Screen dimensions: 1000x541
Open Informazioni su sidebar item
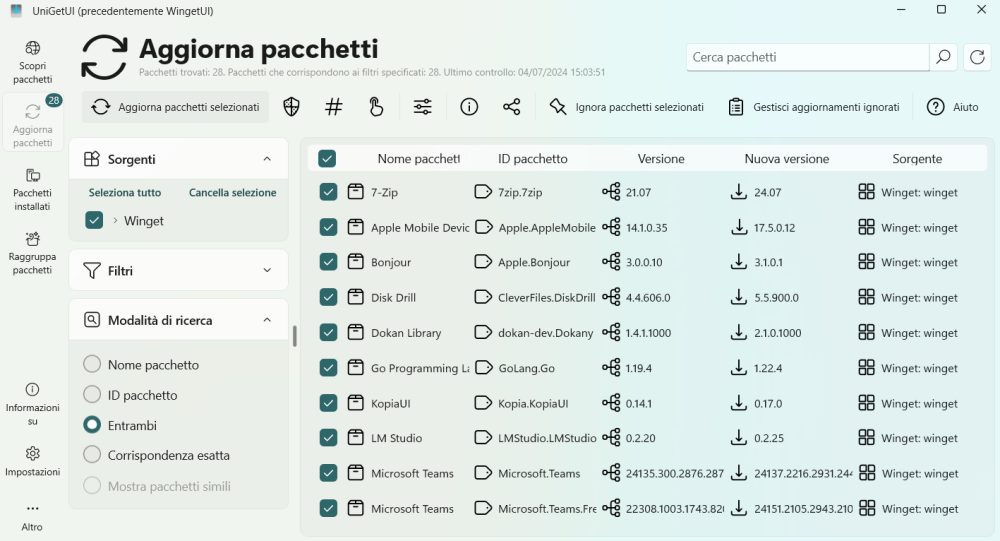click(x=33, y=404)
